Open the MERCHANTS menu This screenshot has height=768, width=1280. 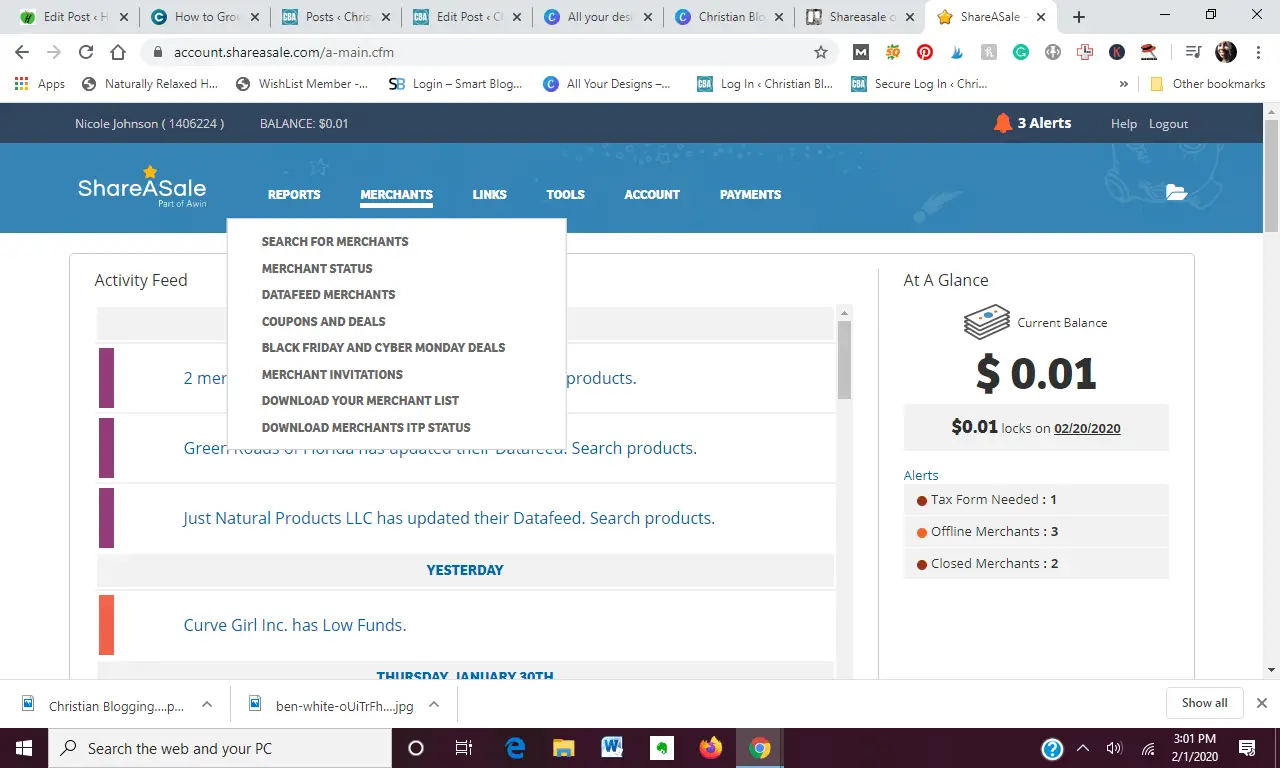[x=397, y=195]
